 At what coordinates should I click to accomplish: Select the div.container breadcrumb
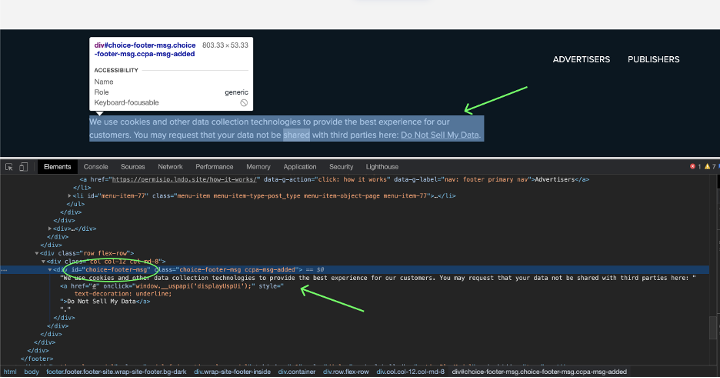(297, 372)
